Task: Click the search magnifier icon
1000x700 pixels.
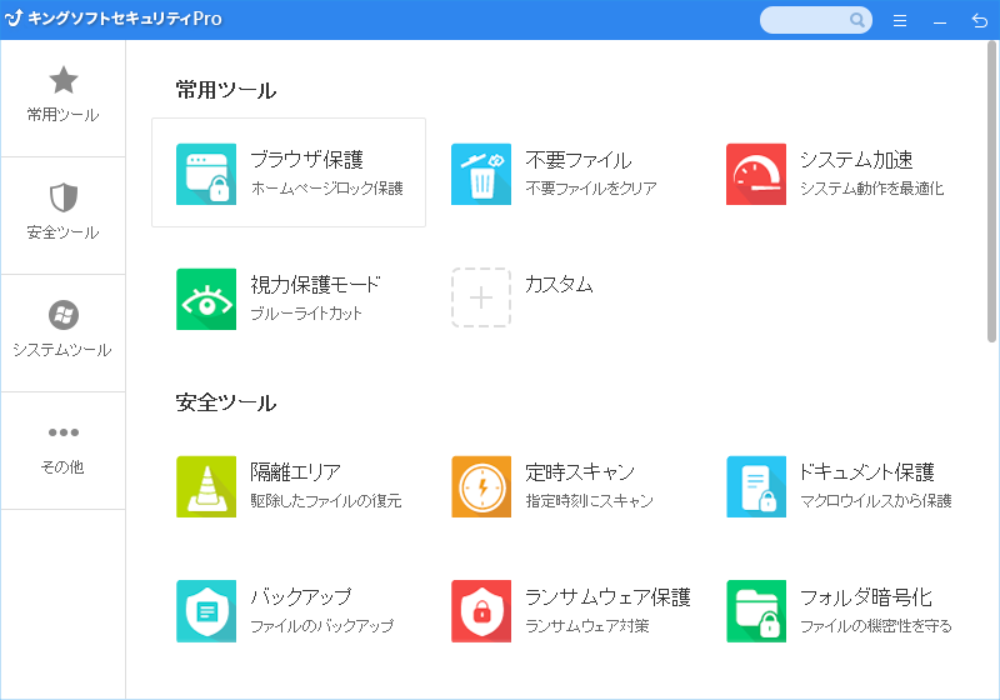Action: point(857,19)
